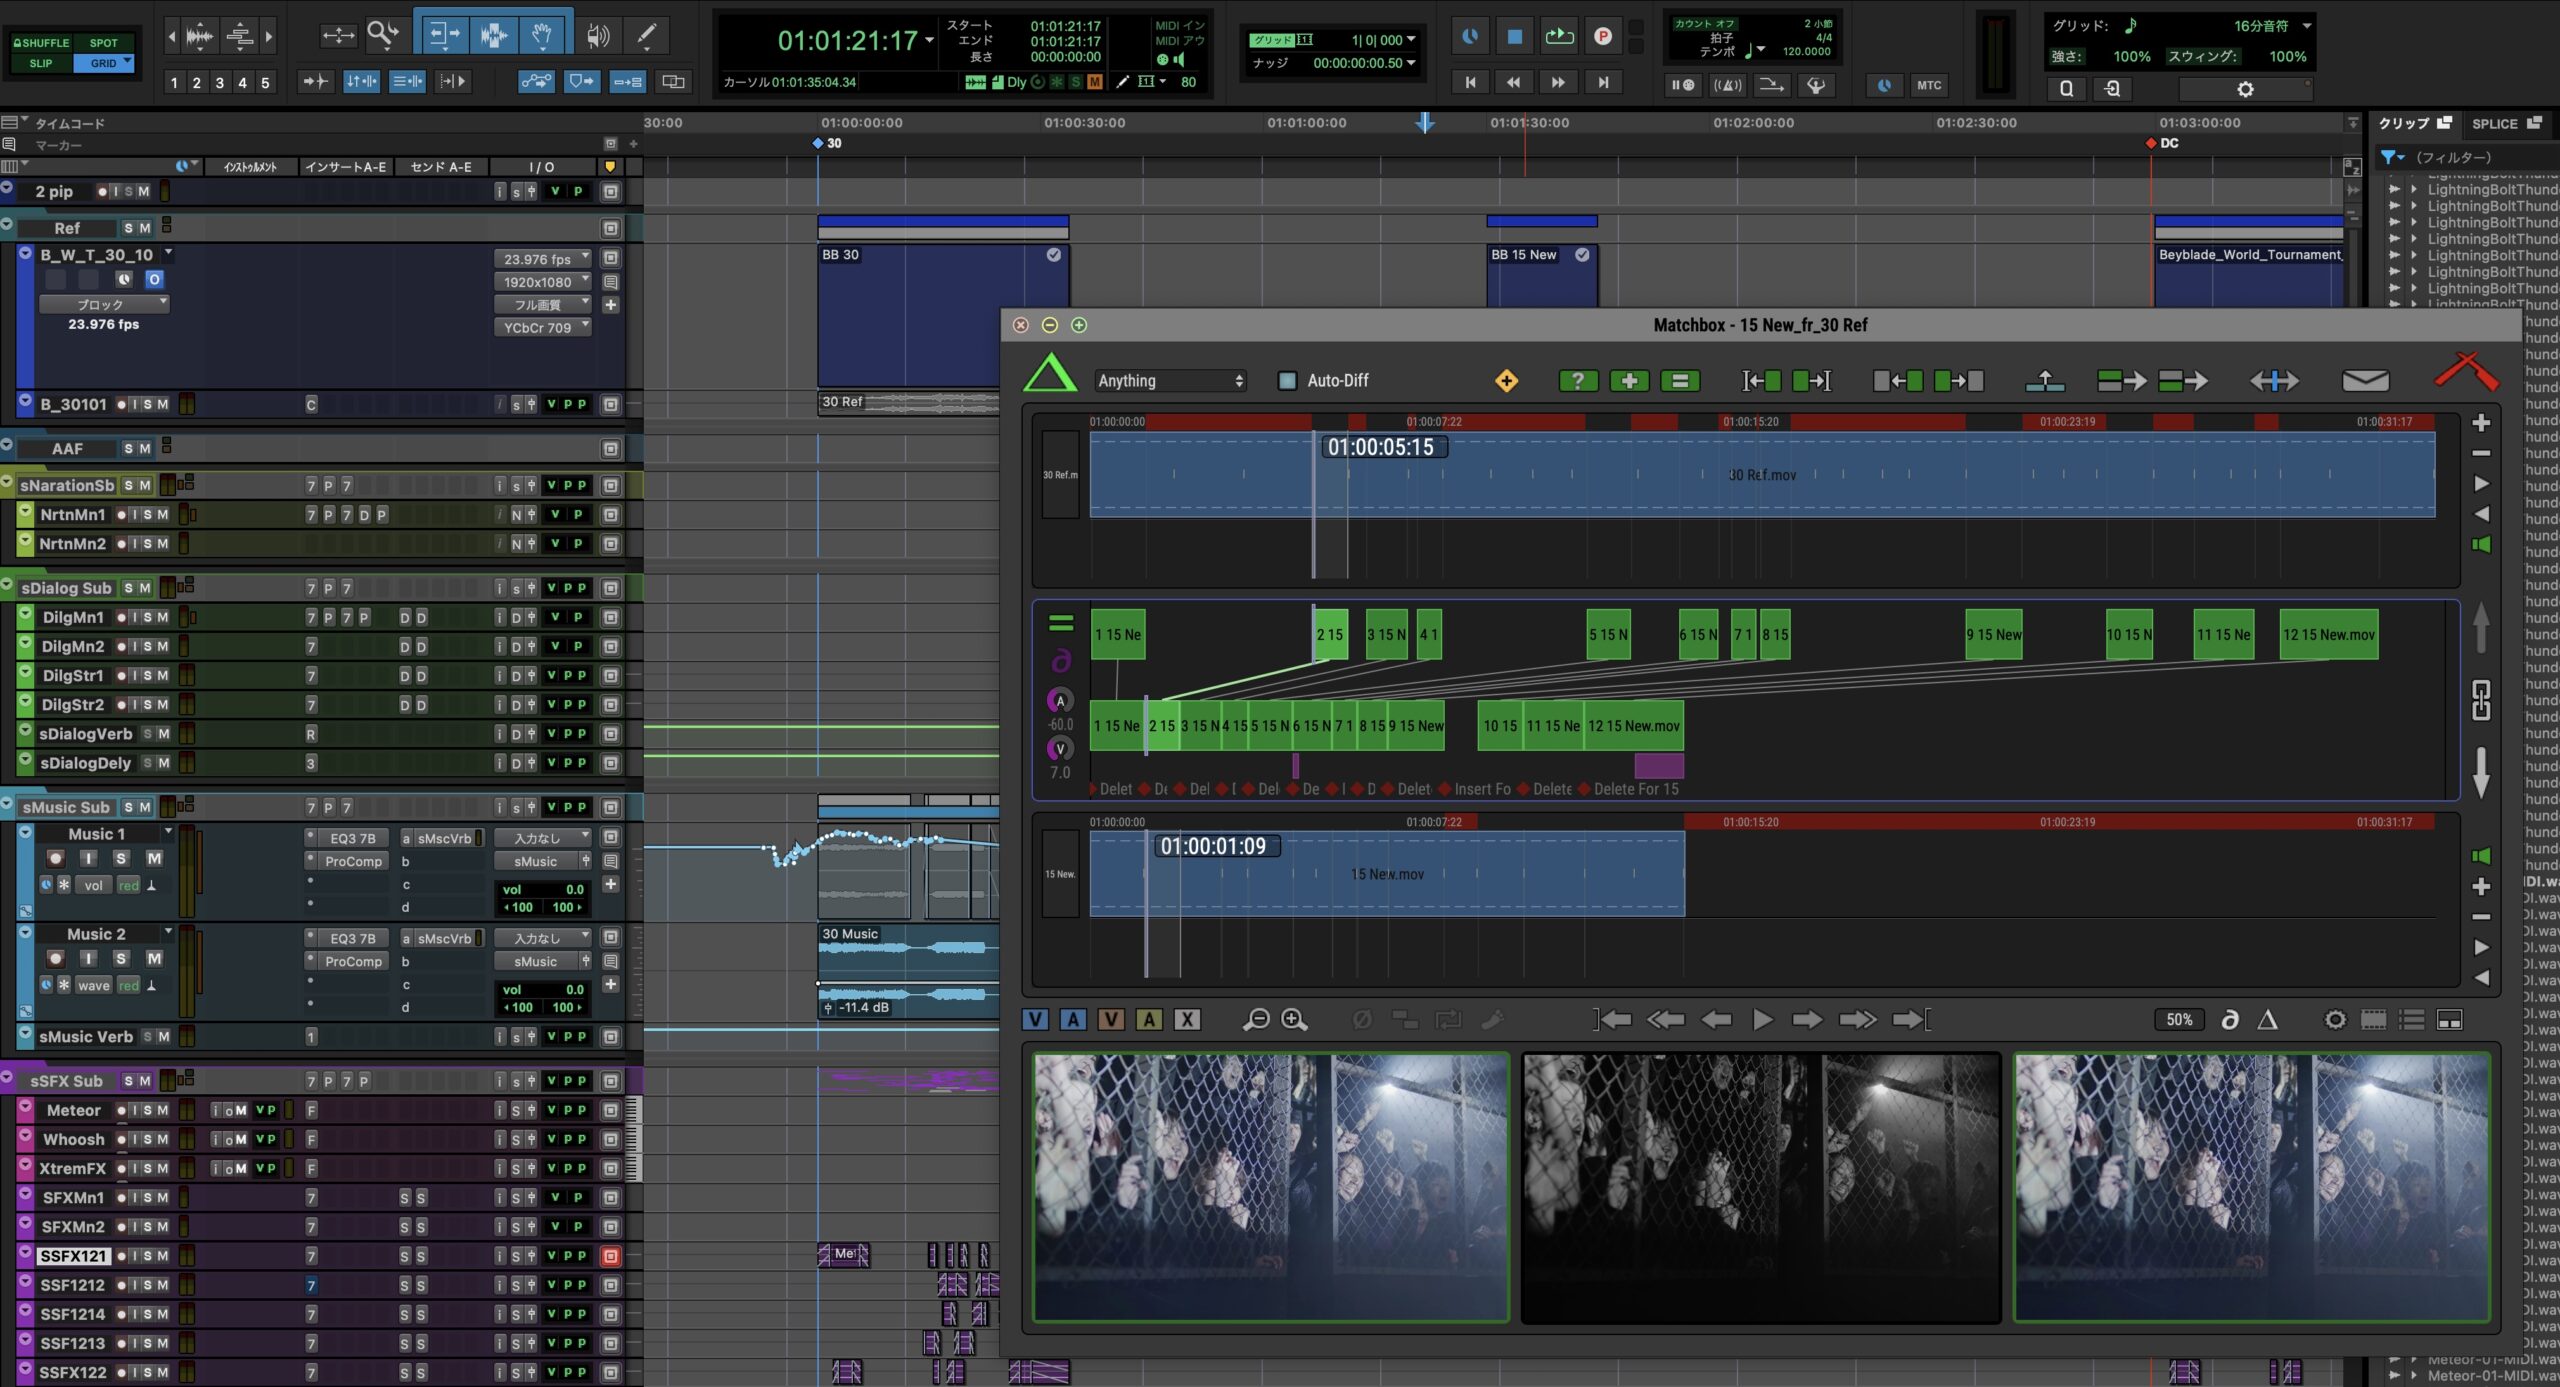
Task: Open the main counter format dropdown arrow
Action: [x=930, y=40]
